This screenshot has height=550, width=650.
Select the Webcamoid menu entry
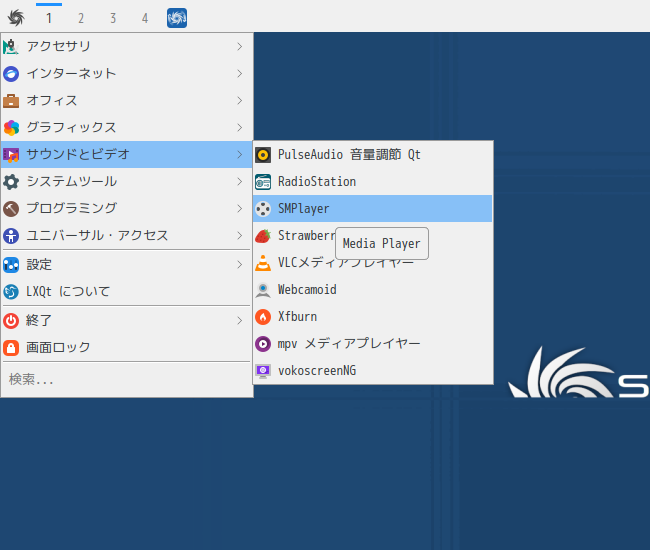372,290
